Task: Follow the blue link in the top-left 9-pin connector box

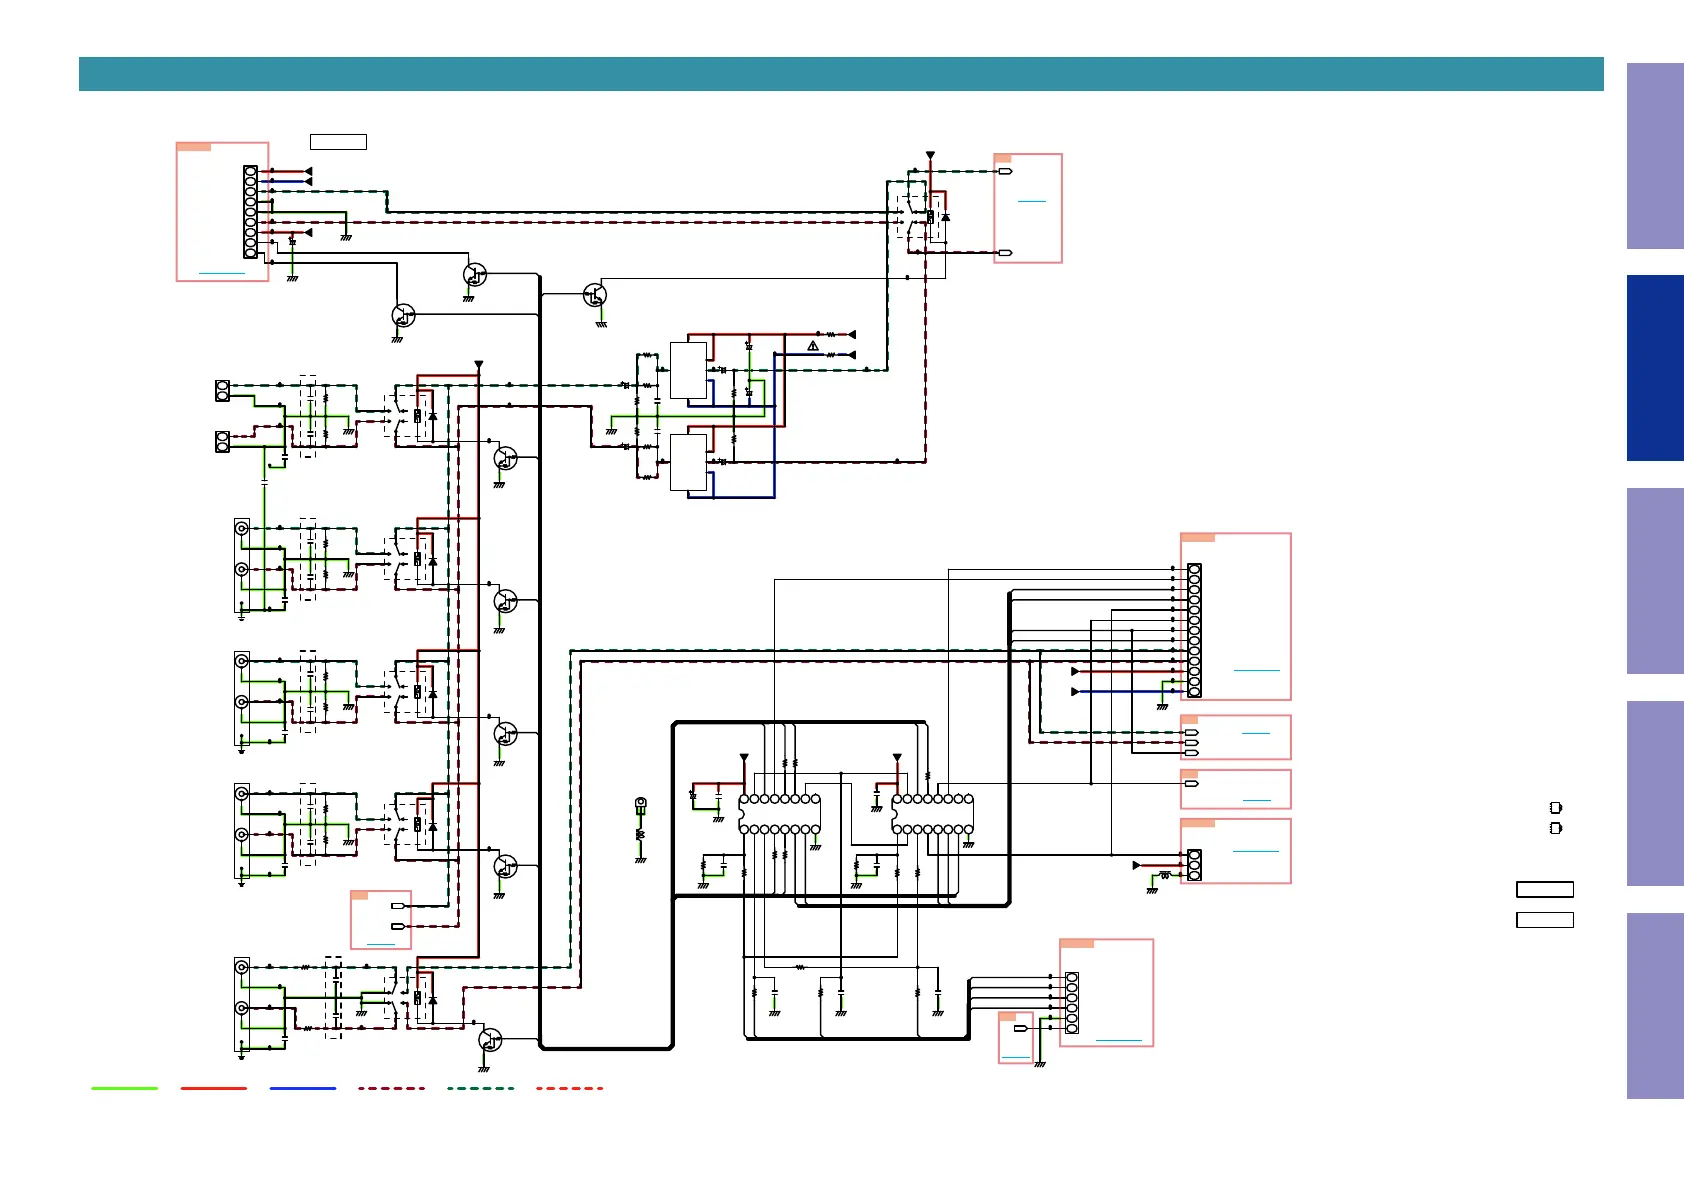Action: click(x=222, y=272)
